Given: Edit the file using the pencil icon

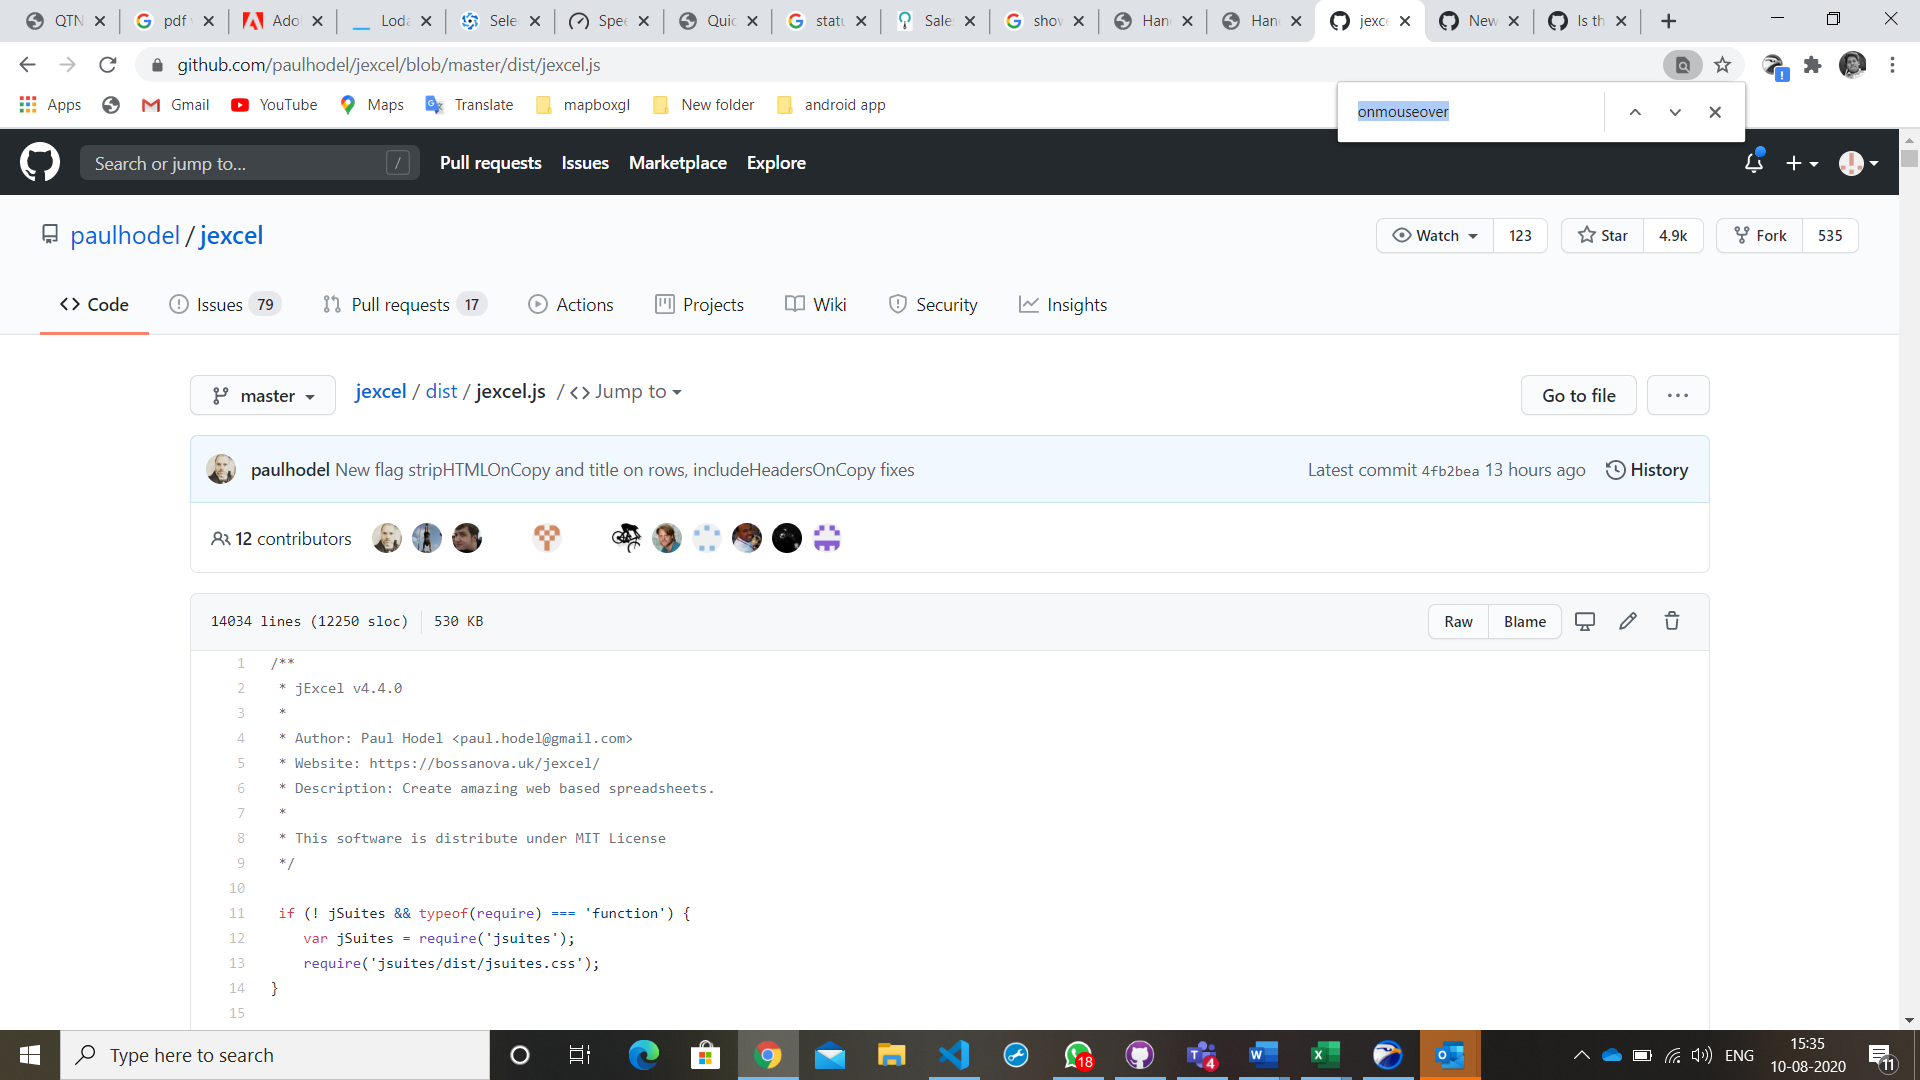Looking at the screenshot, I should [x=1628, y=621].
